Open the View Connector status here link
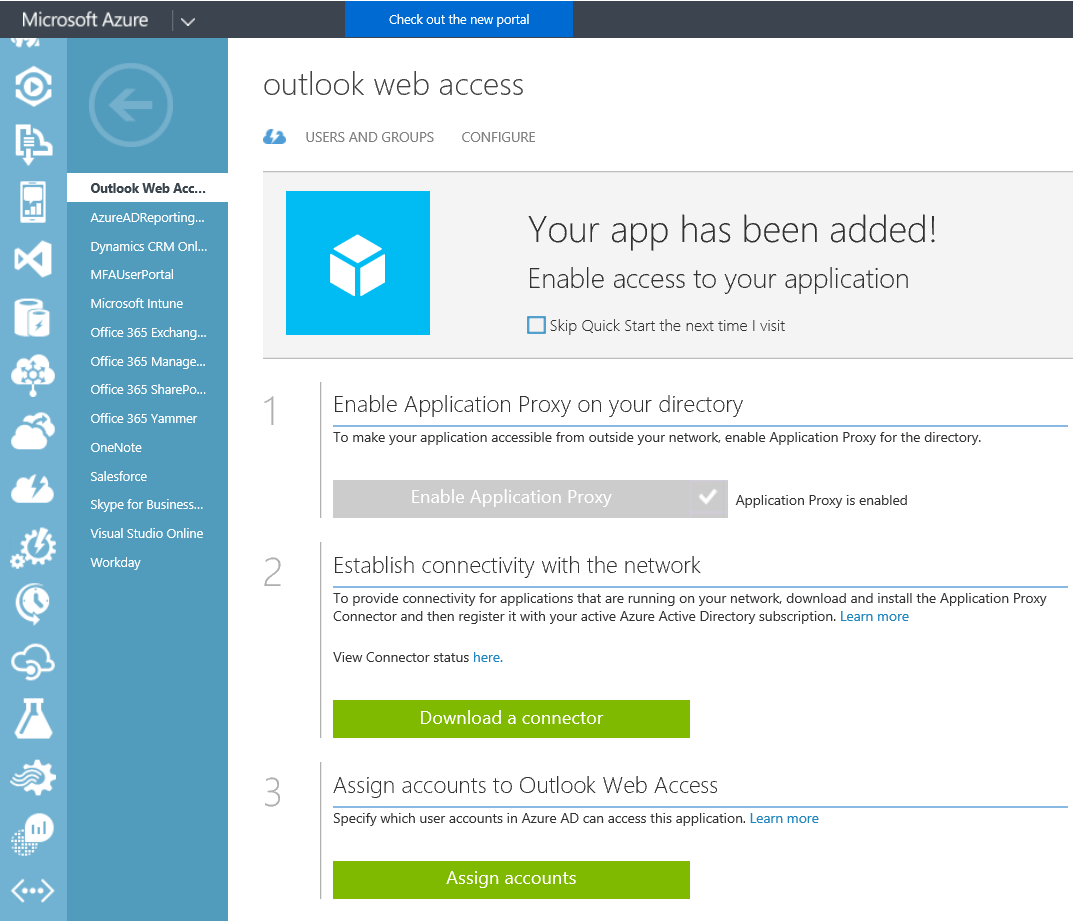Image resolution: width=1073 pixels, height=921 pixels. point(487,658)
